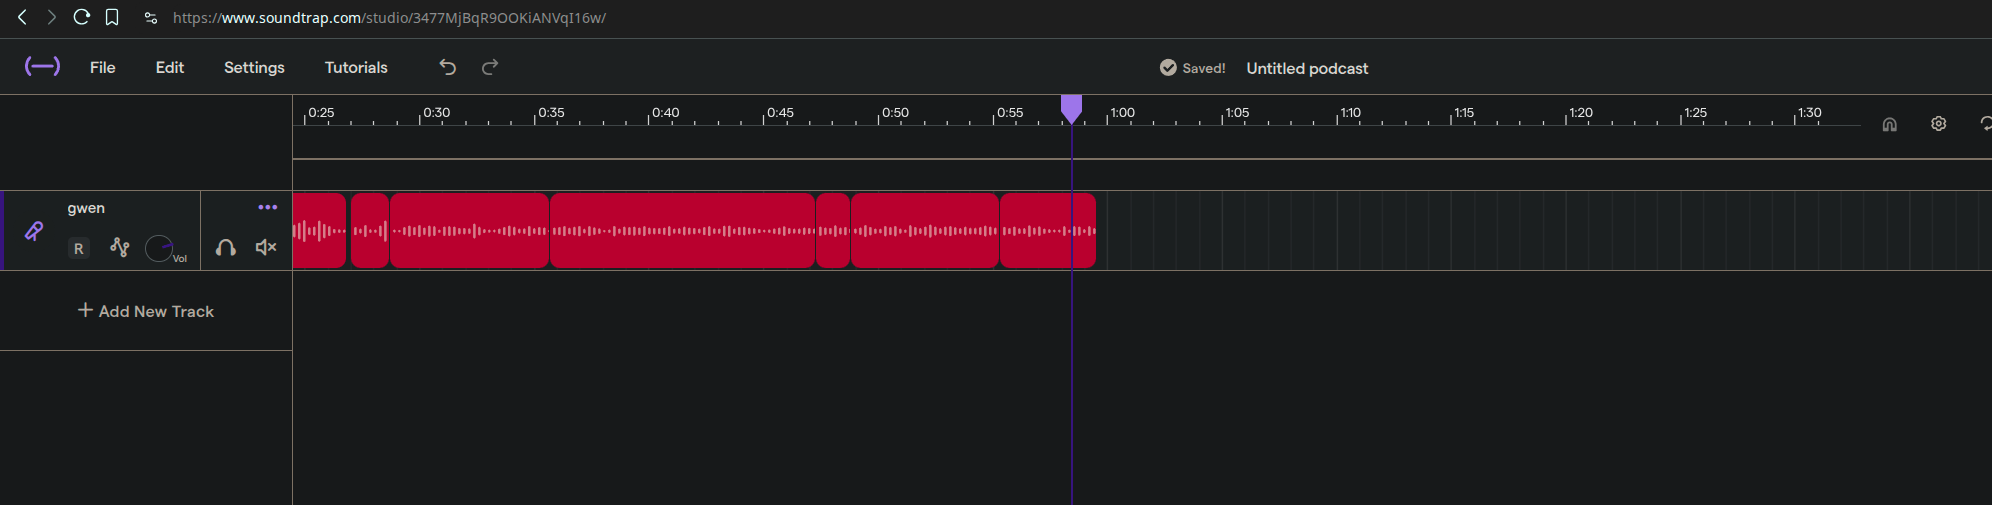
Task: Undo the last action
Action: click(x=447, y=67)
